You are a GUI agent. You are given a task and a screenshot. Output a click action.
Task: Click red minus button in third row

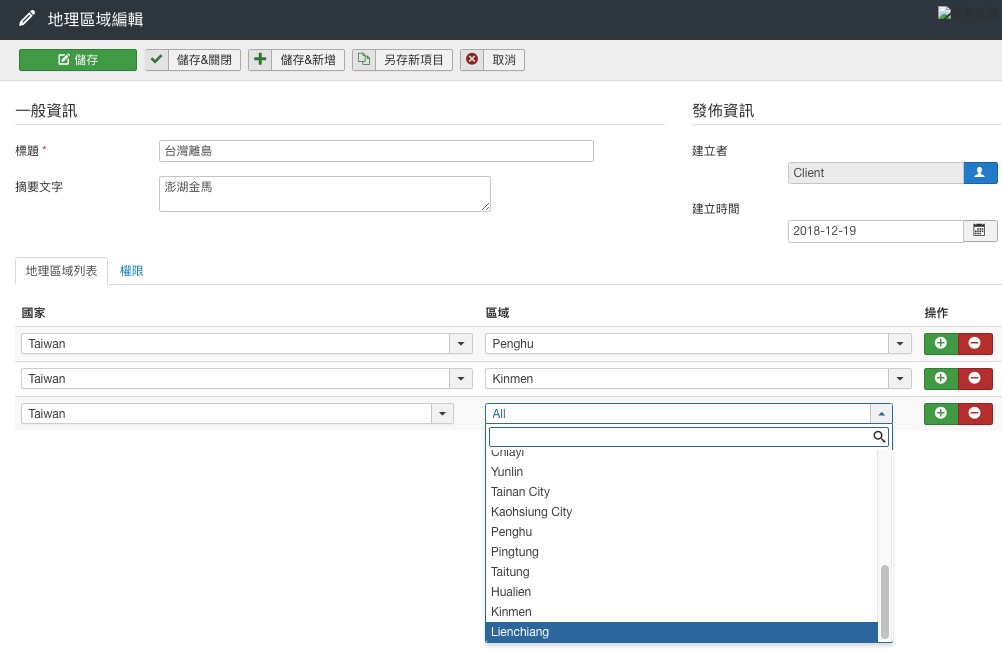(x=975, y=413)
